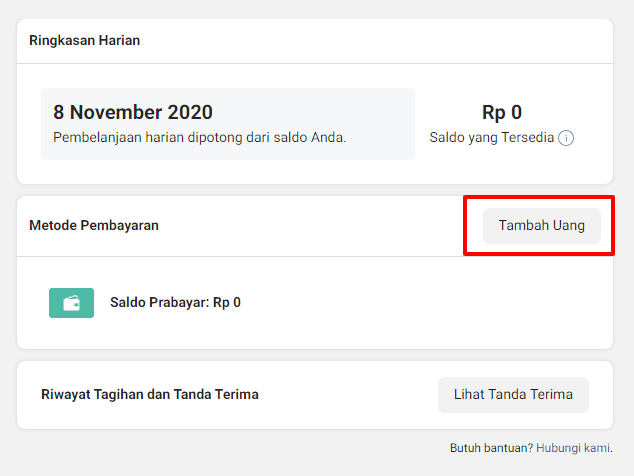Image resolution: width=634 pixels, height=476 pixels.
Task: Select the Ringkasan Harian heading
Action: [84, 41]
